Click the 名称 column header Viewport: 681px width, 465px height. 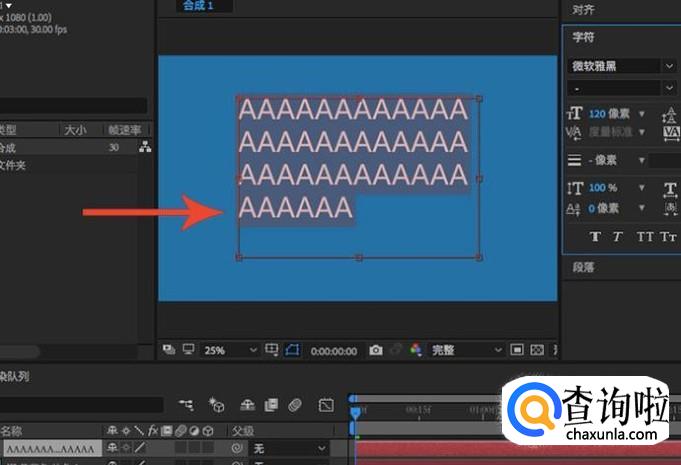(x=11, y=431)
